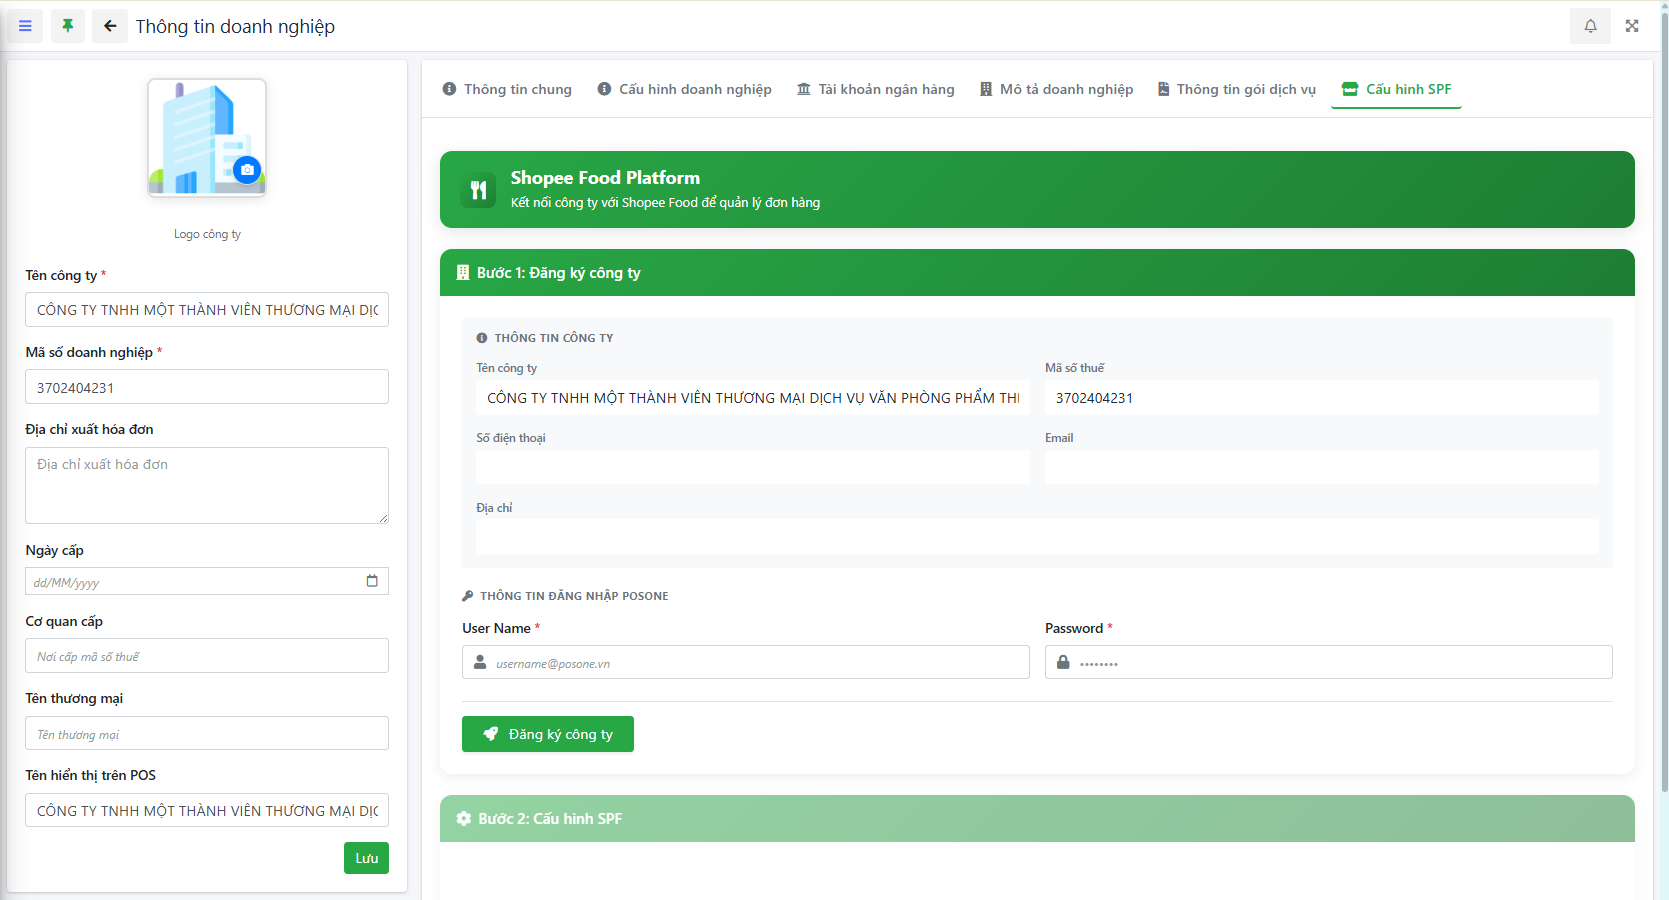Open the hamburger sidebar menu
The image size is (1669, 900).
(x=25, y=26)
